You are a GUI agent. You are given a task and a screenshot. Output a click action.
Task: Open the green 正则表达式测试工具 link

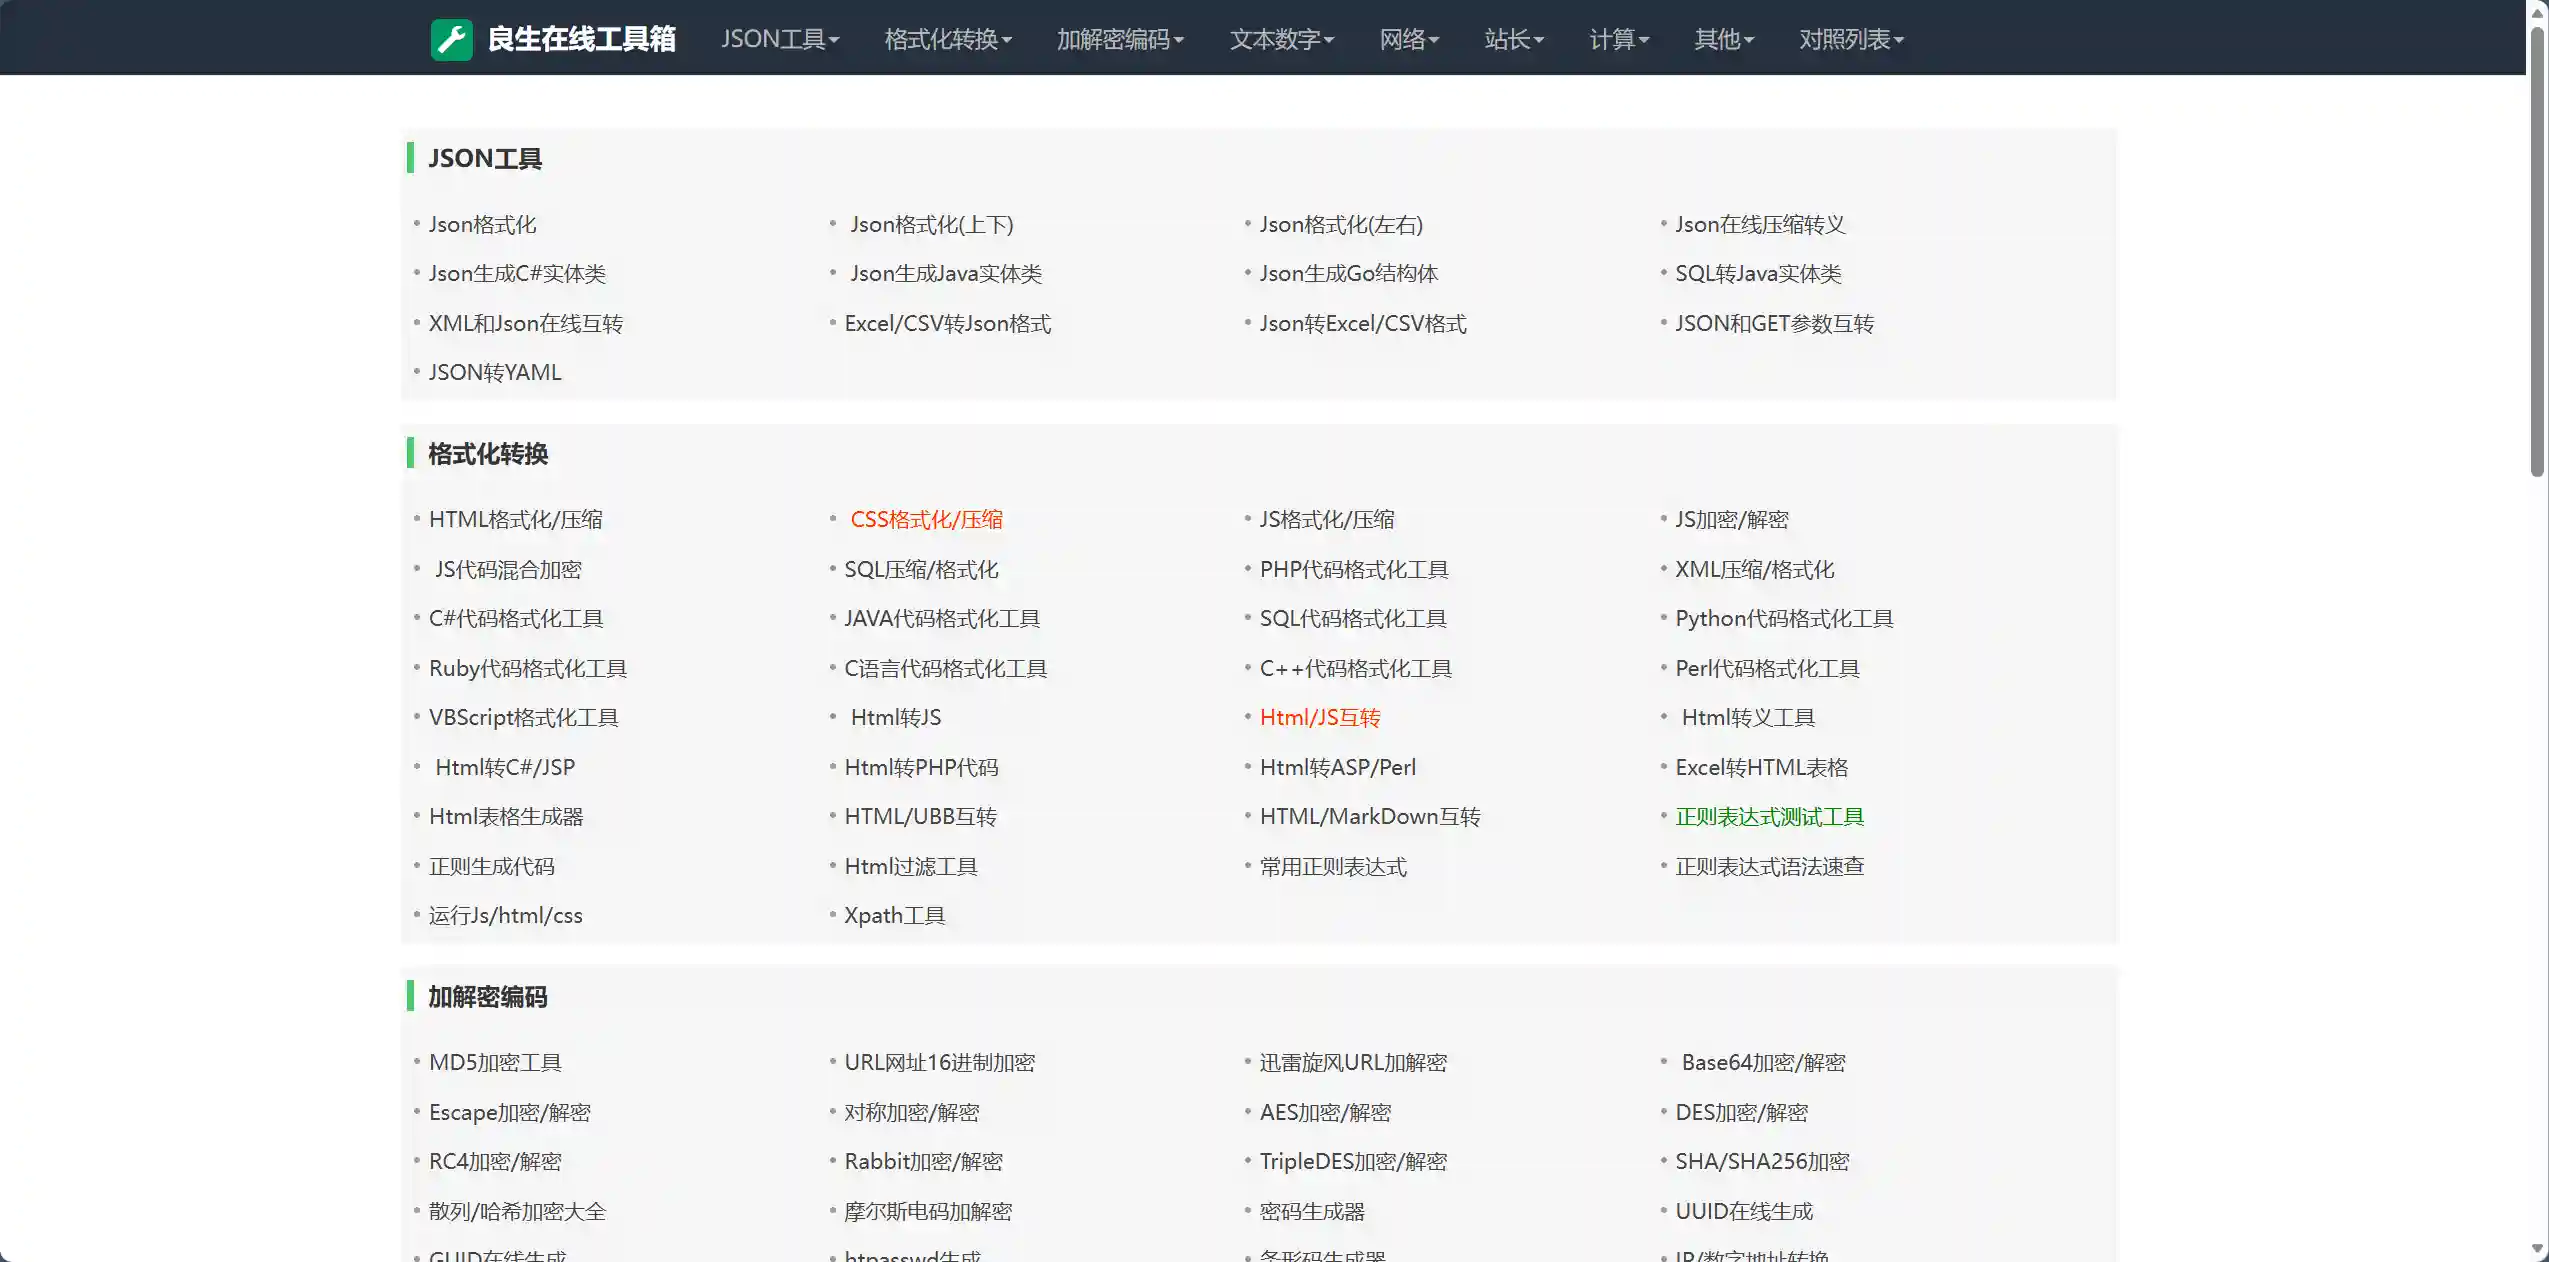point(1769,816)
